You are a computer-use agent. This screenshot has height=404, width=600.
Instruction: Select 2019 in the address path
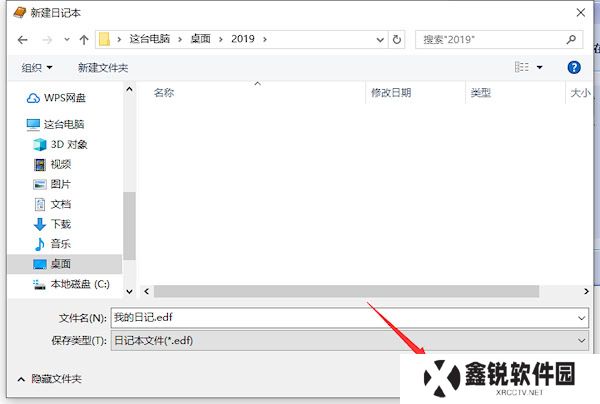point(243,39)
